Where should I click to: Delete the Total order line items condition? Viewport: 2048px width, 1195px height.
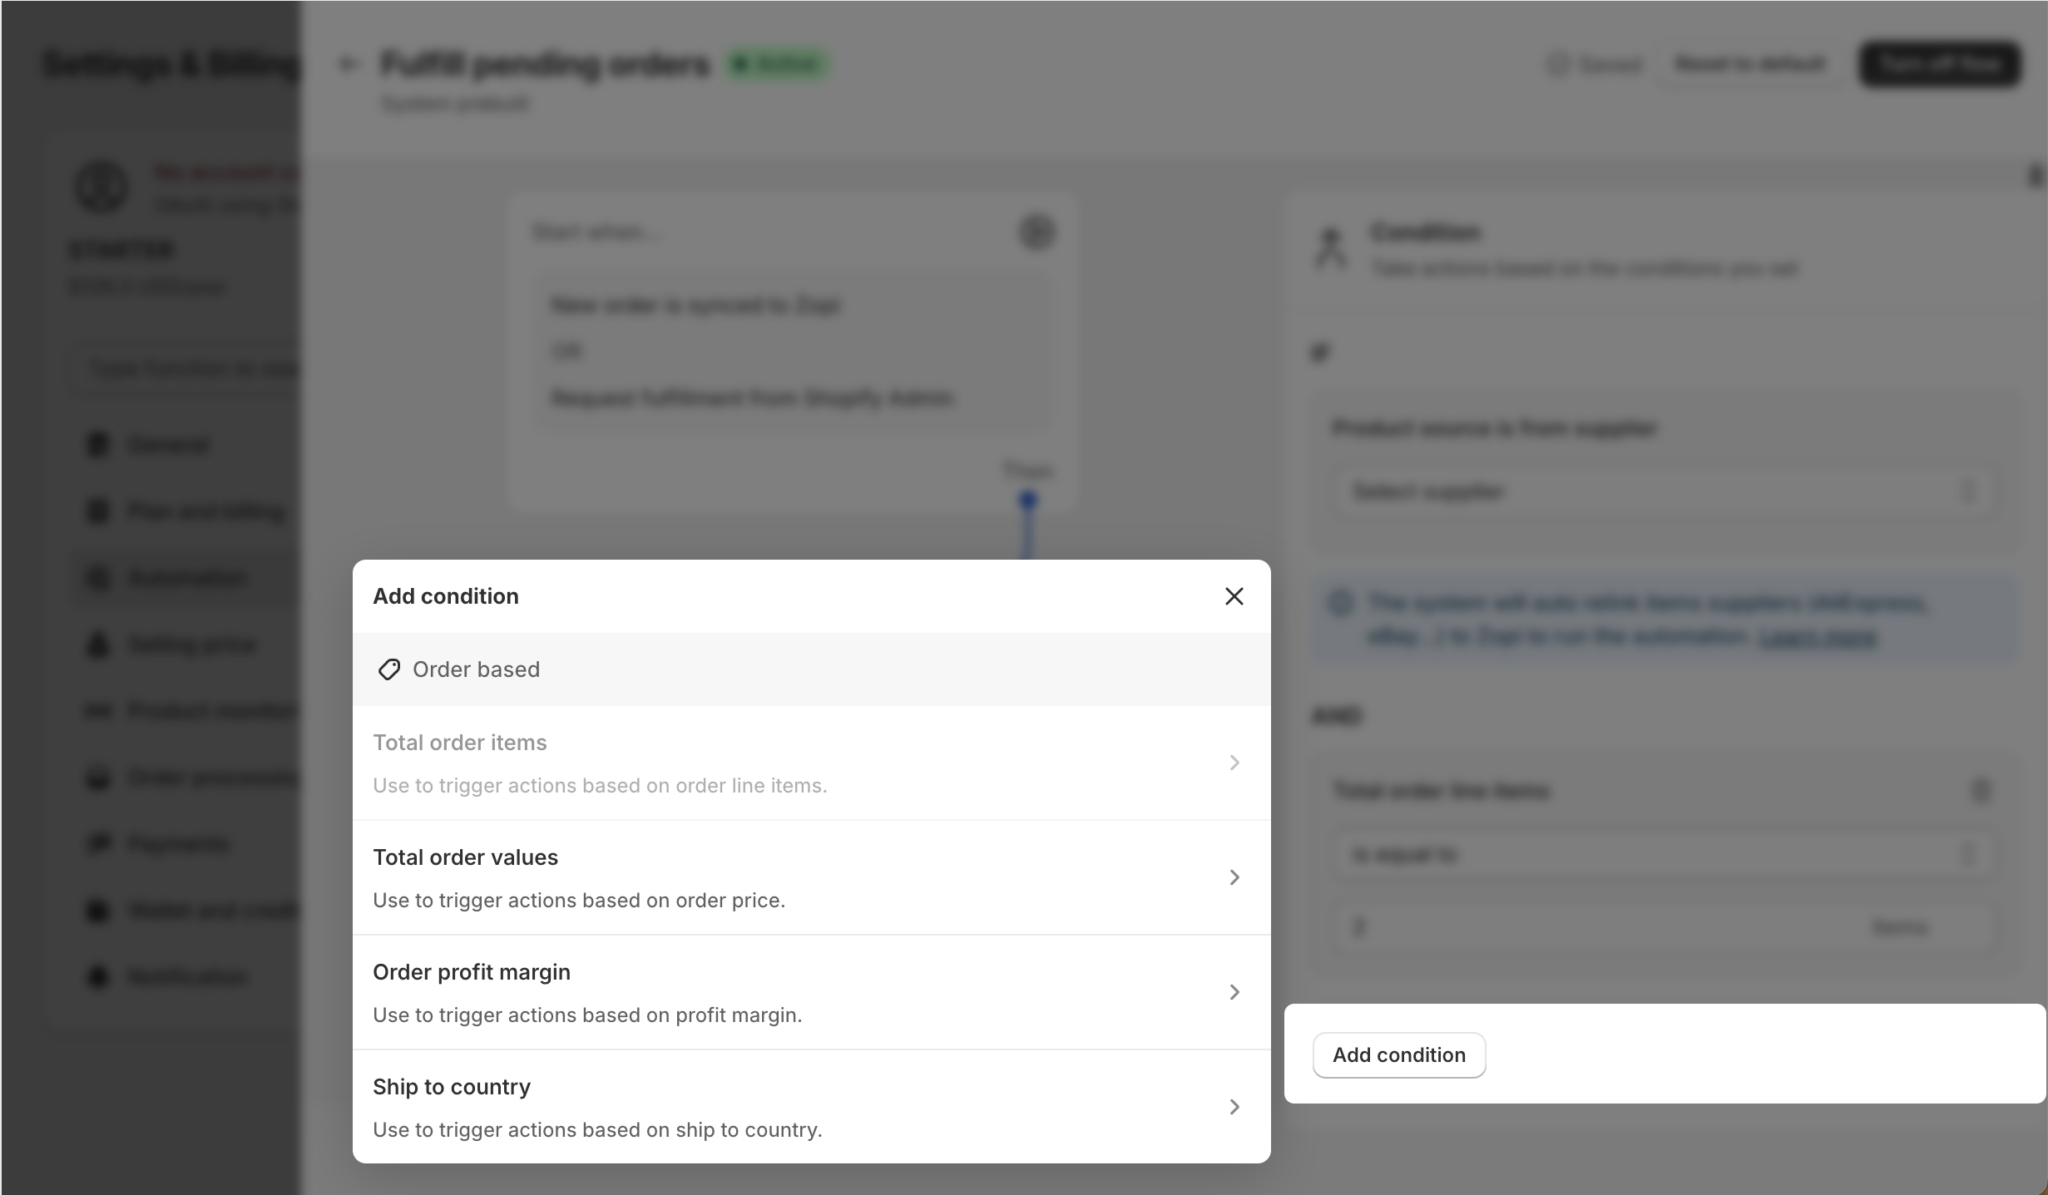click(x=1983, y=790)
